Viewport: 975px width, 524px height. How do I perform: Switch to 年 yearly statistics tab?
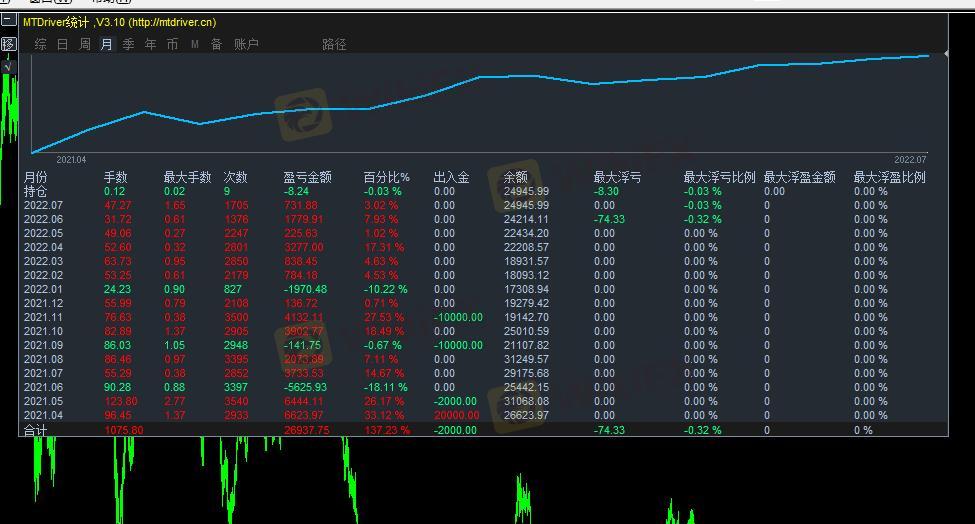[150, 44]
